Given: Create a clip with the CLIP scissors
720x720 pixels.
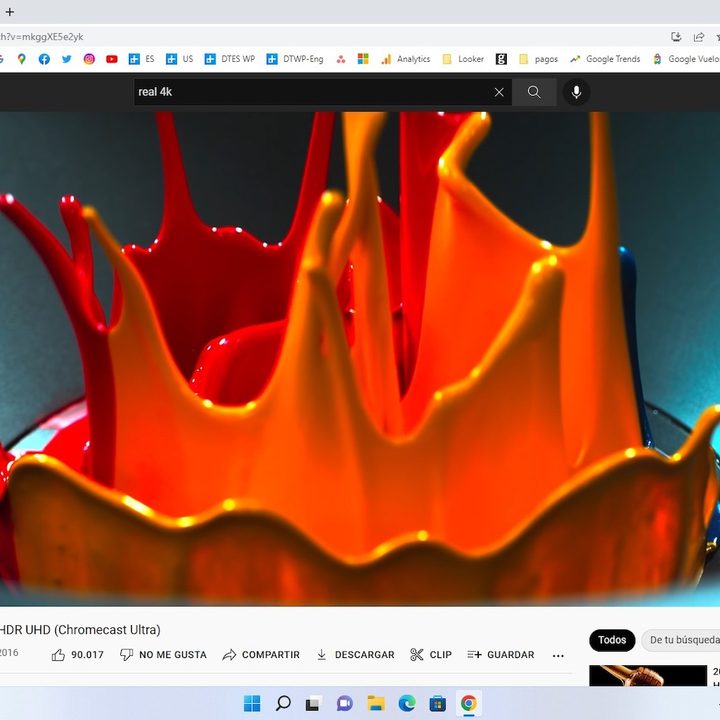Looking at the screenshot, I should (431, 655).
